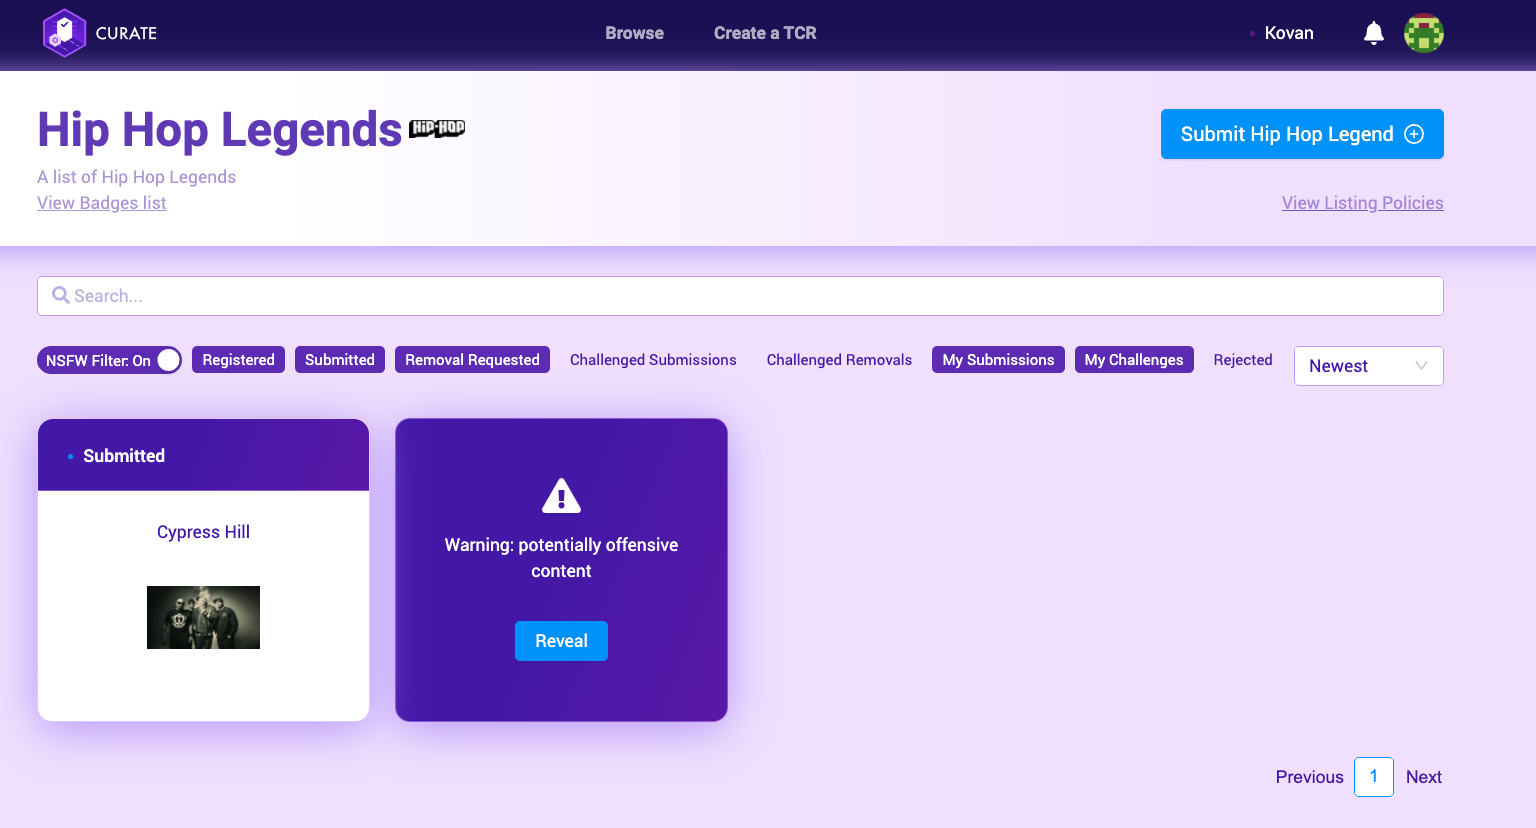Image resolution: width=1536 pixels, height=828 pixels.
Task: Enable the Challenged Submissions filter
Action: click(x=653, y=360)
